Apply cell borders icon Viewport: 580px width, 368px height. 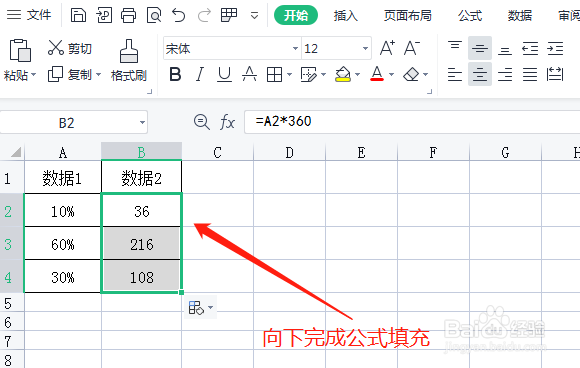(274, 75)
